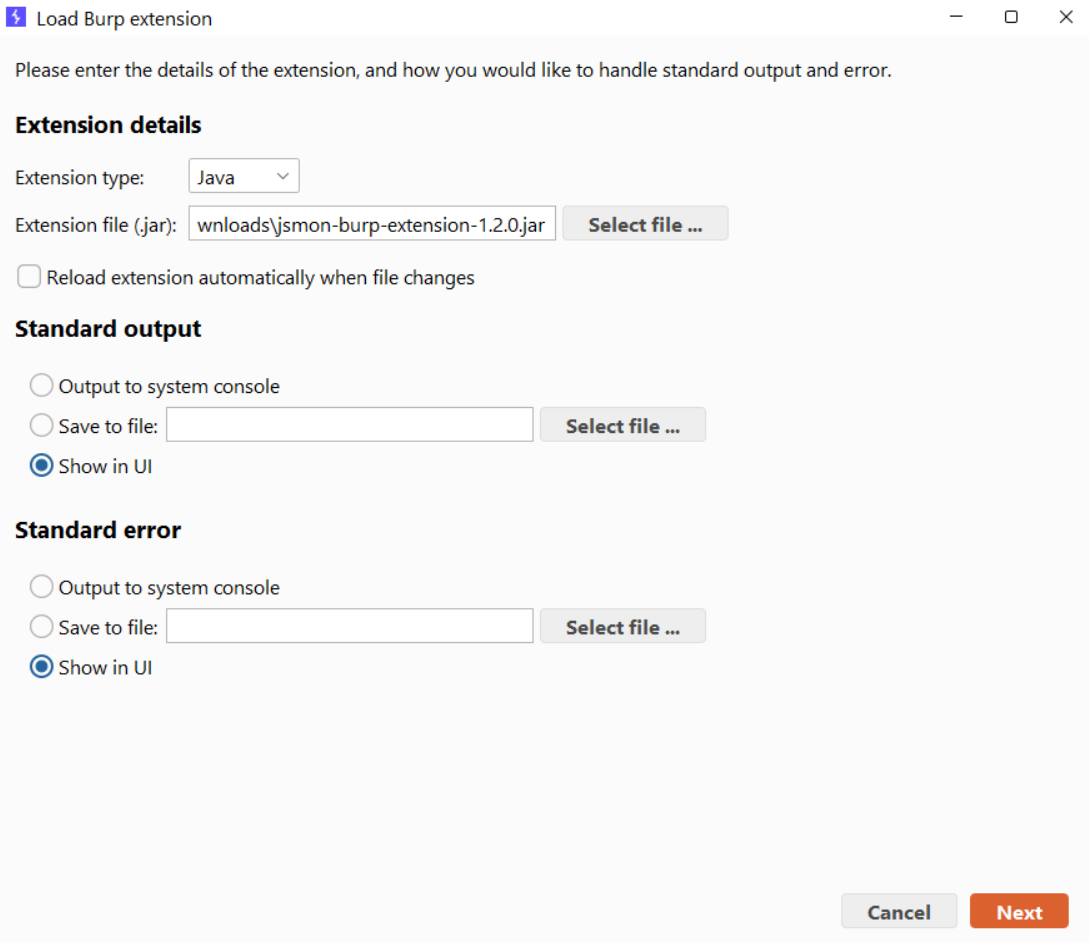This screenshot has height=942, width=1089.
Task: Select Show in UI under Standard error
Action: 41,667
